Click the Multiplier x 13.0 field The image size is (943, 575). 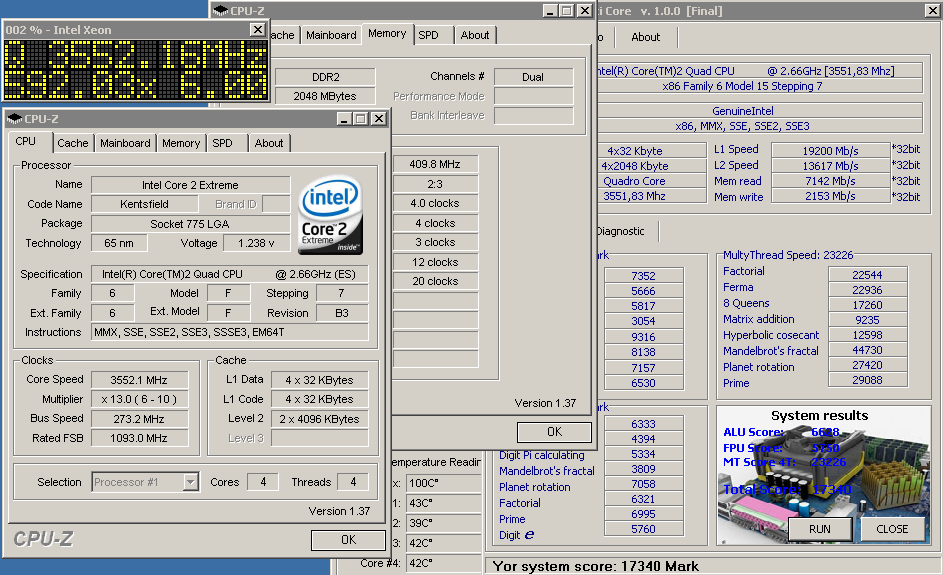[139, 399]
